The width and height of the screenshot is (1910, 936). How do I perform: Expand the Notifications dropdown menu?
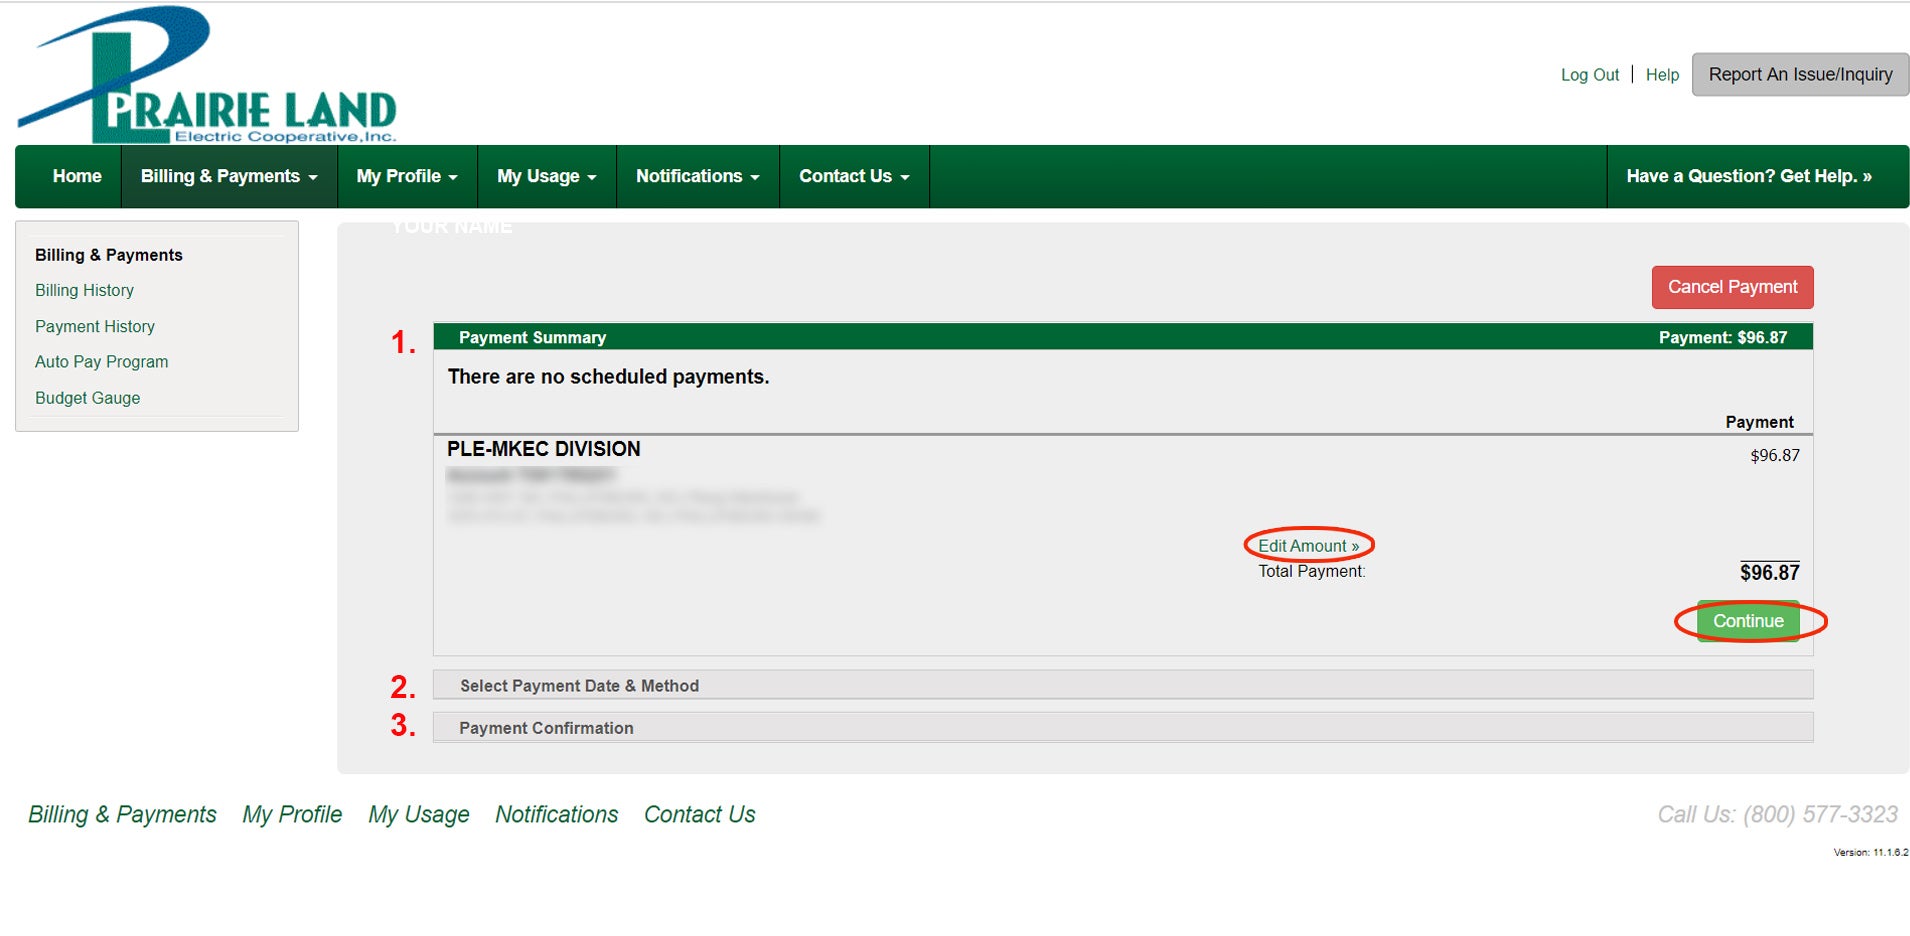pyautogui.click(x=697, y=176)
